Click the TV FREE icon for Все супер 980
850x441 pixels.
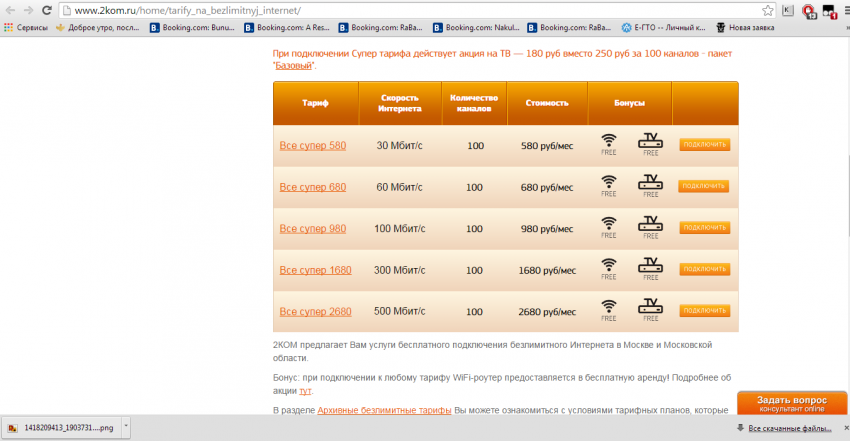point(651,225)
